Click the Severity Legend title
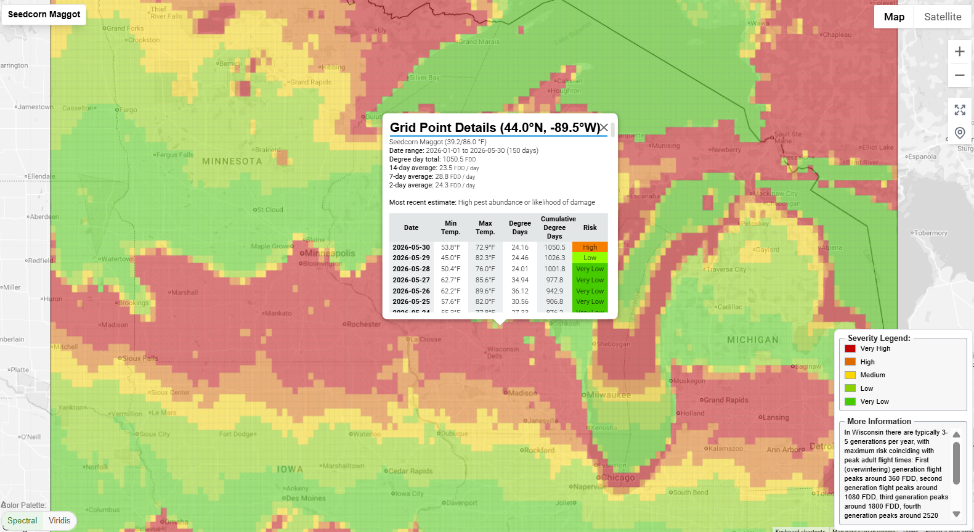The image size is (974, 532). point(879,338)
